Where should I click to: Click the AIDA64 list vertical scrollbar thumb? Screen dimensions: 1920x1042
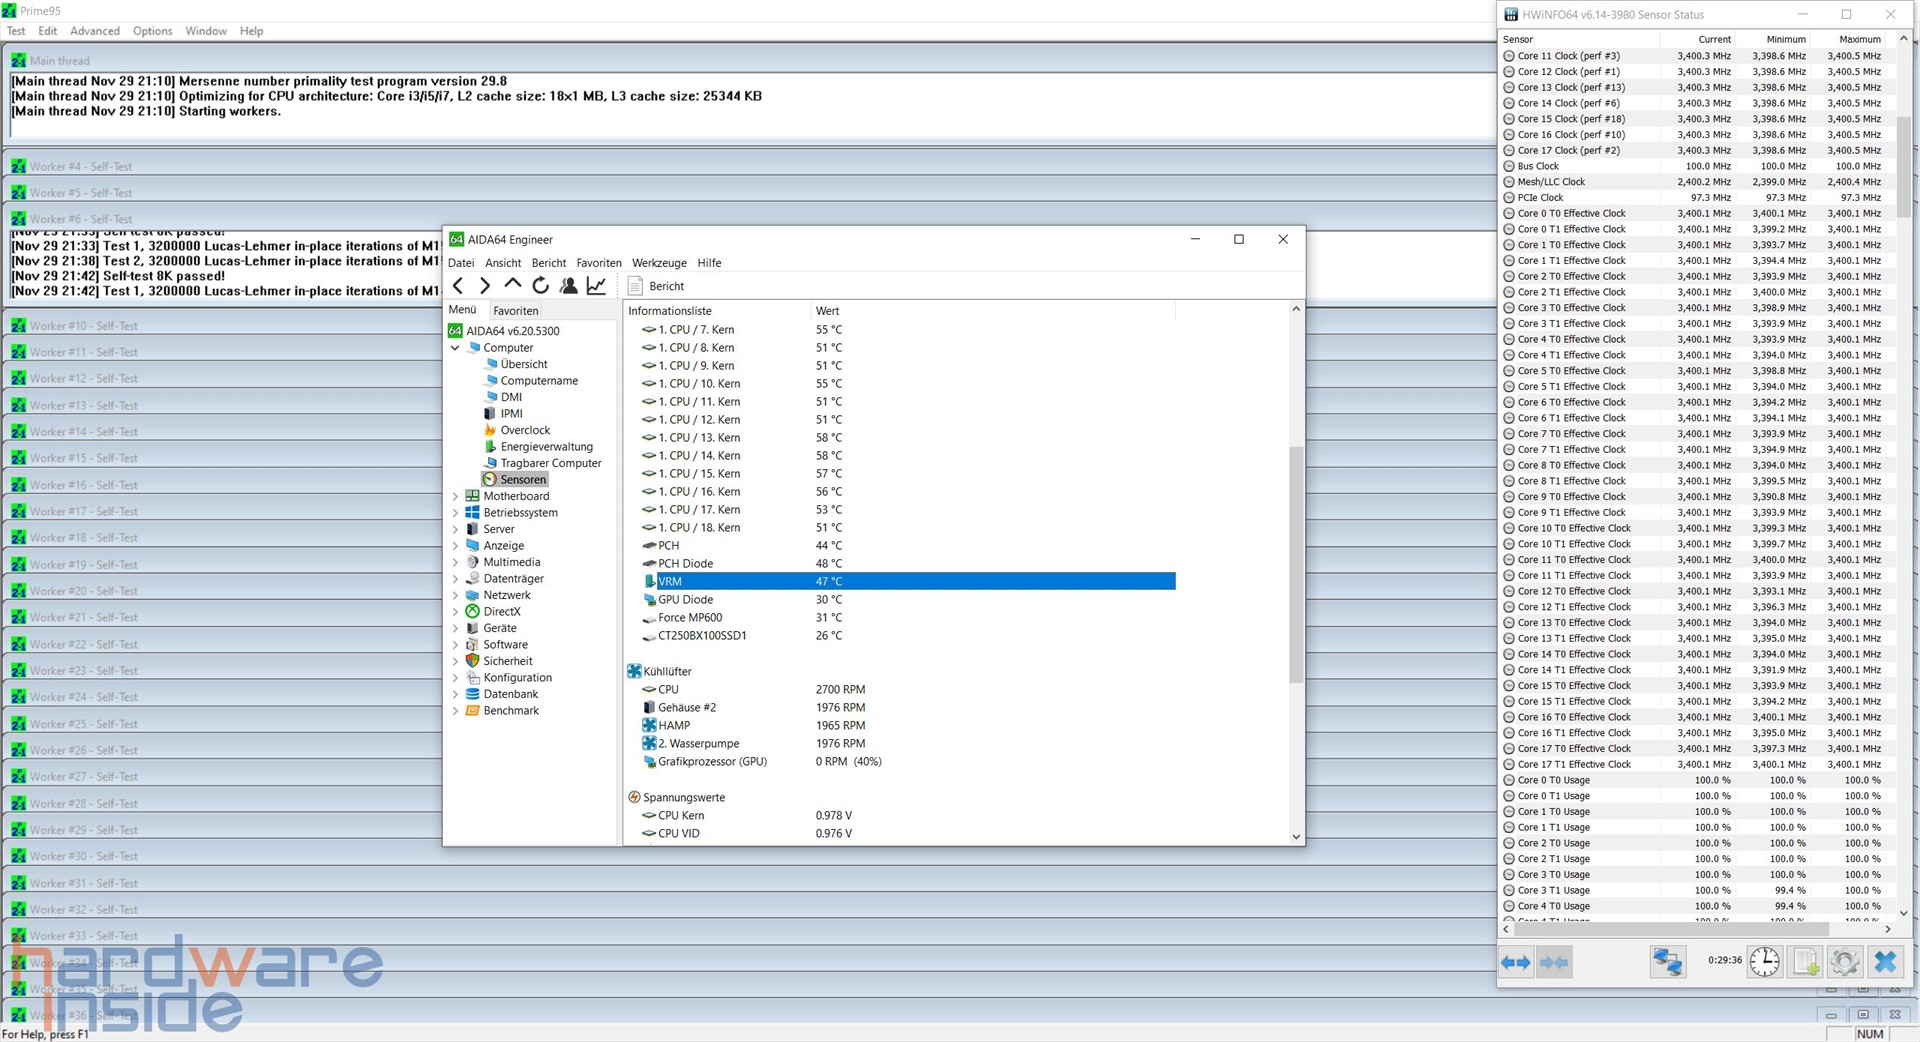(1296, 563)
